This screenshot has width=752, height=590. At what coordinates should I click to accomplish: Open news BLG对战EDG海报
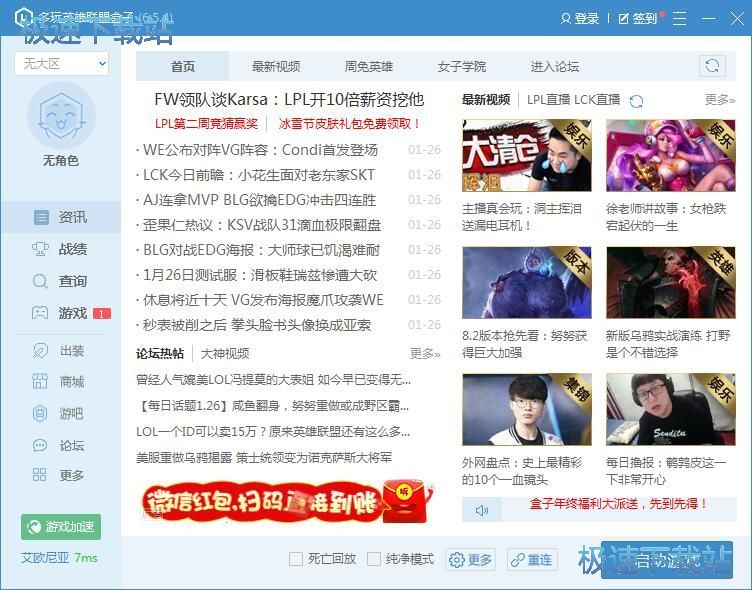pyautogui.click(x=261, y=250)
